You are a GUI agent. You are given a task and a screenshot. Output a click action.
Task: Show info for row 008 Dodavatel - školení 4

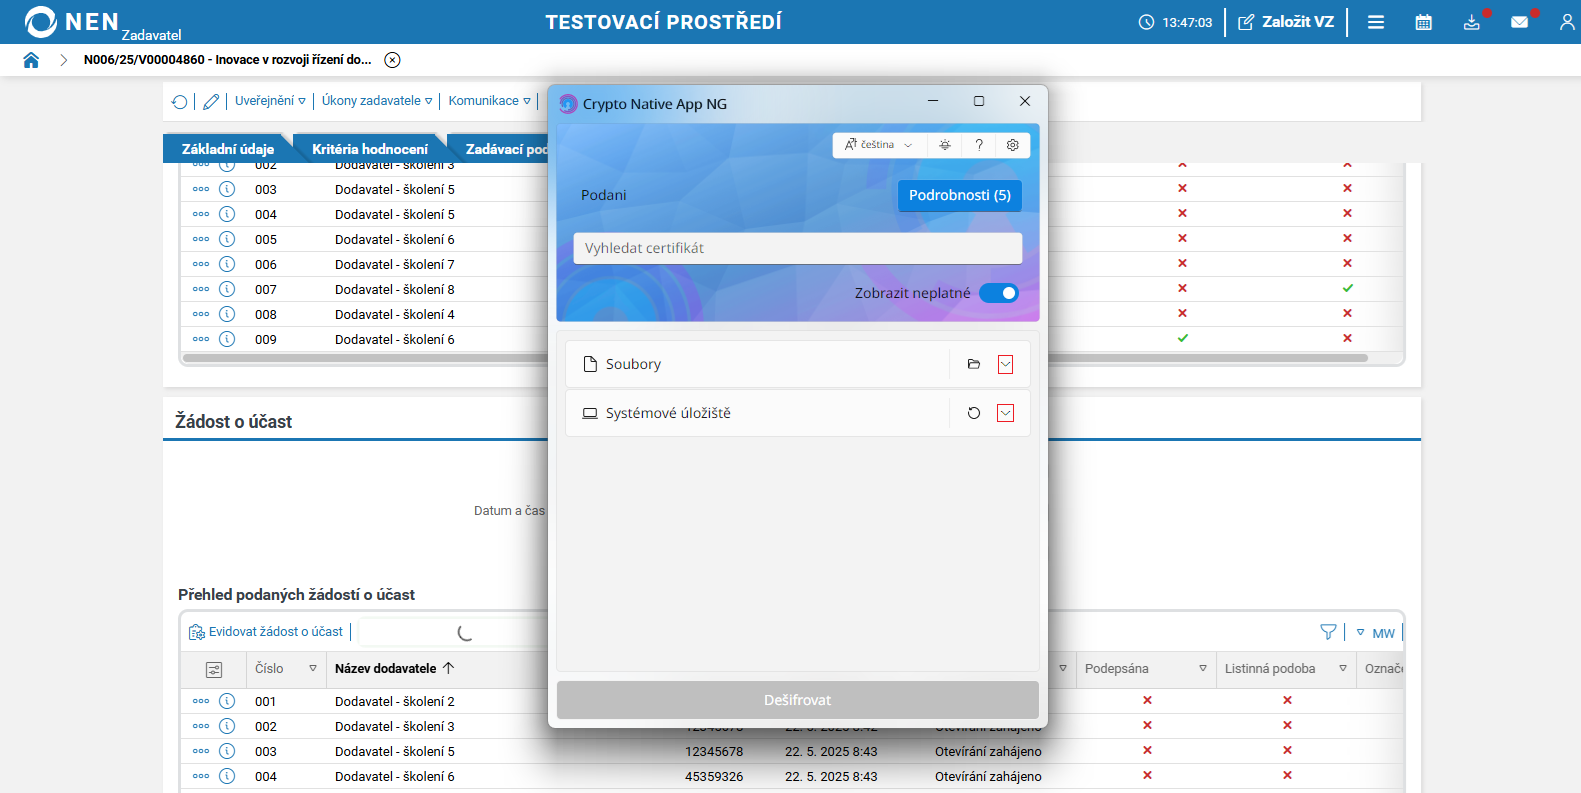(227, 314)
